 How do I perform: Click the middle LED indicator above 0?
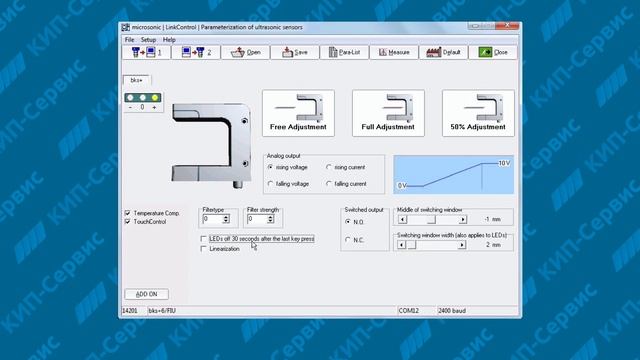[x=142, y=98]
